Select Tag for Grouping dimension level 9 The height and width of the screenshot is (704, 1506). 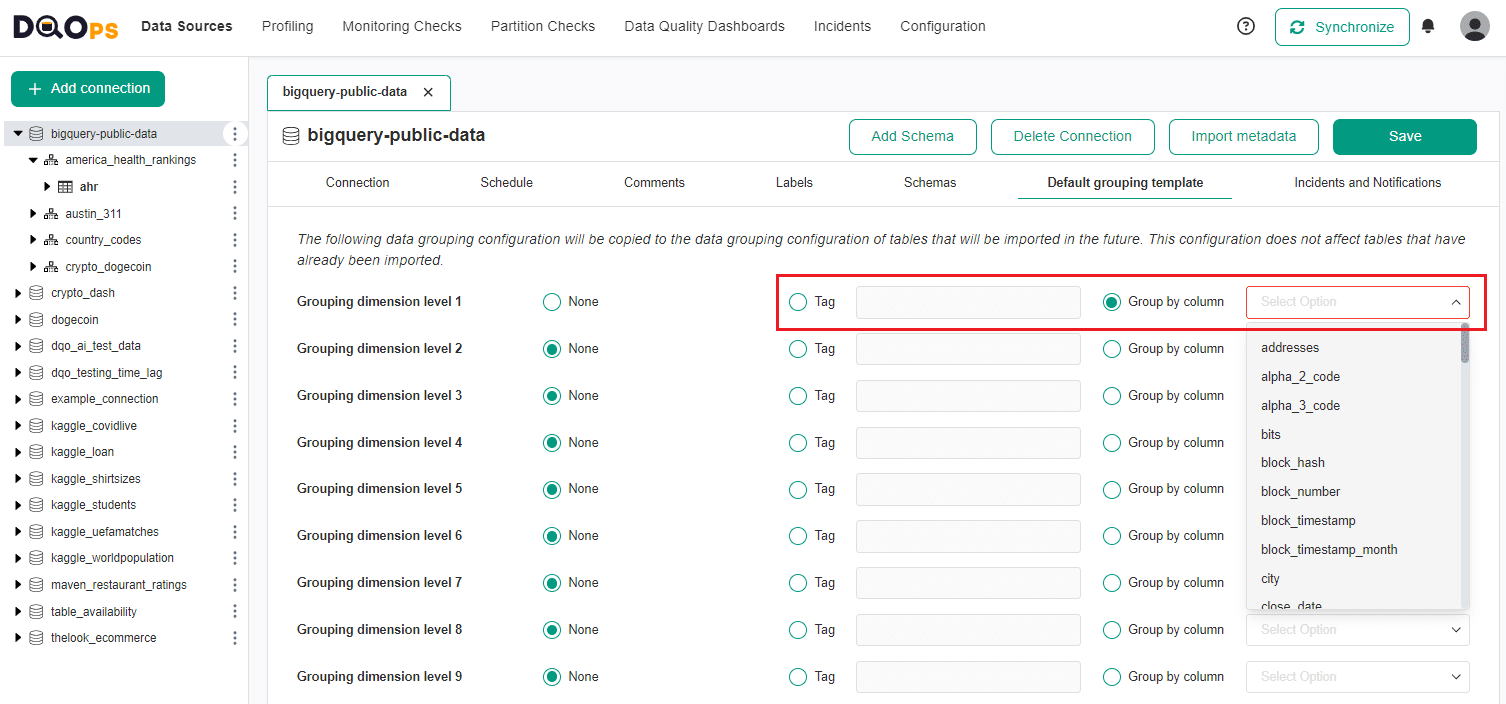click(x=798, y=677)
